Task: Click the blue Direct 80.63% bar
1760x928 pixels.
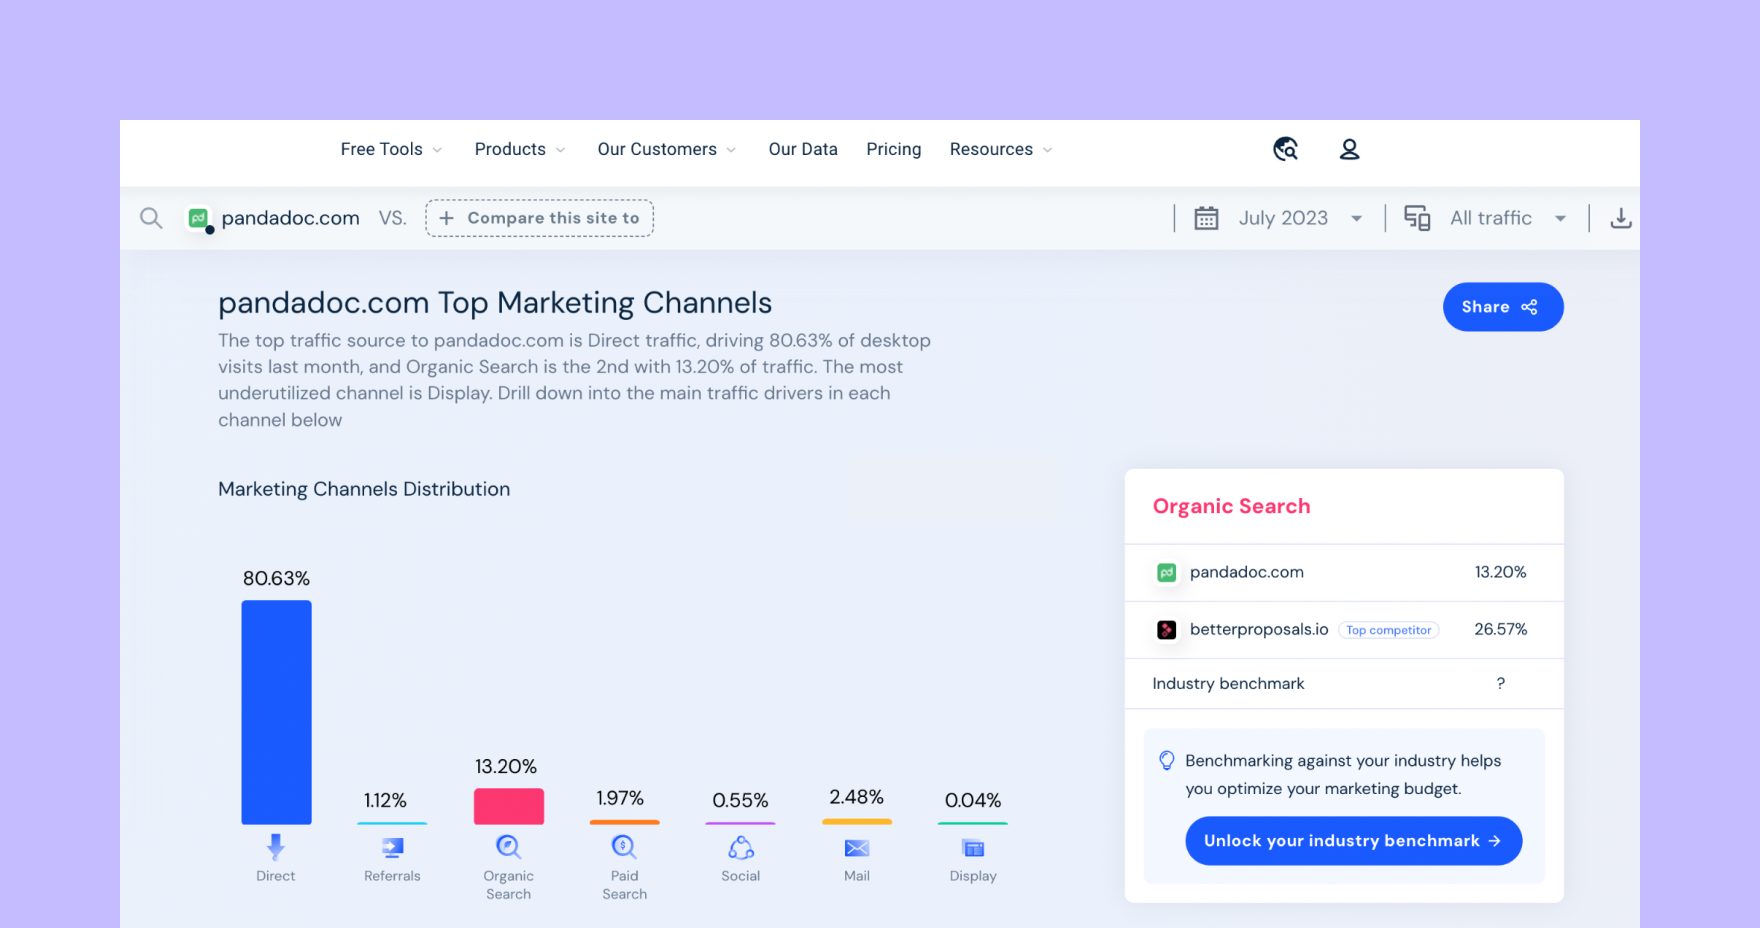Action: pyautogui.click(x=277, y=712)
